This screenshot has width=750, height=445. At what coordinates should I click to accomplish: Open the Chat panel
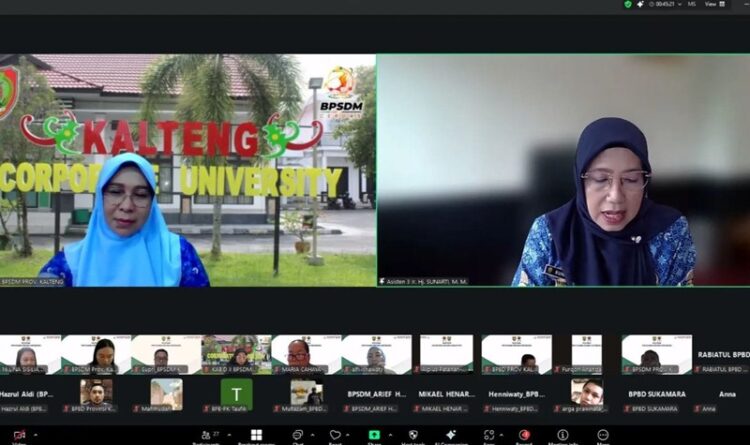click(298, 434)
